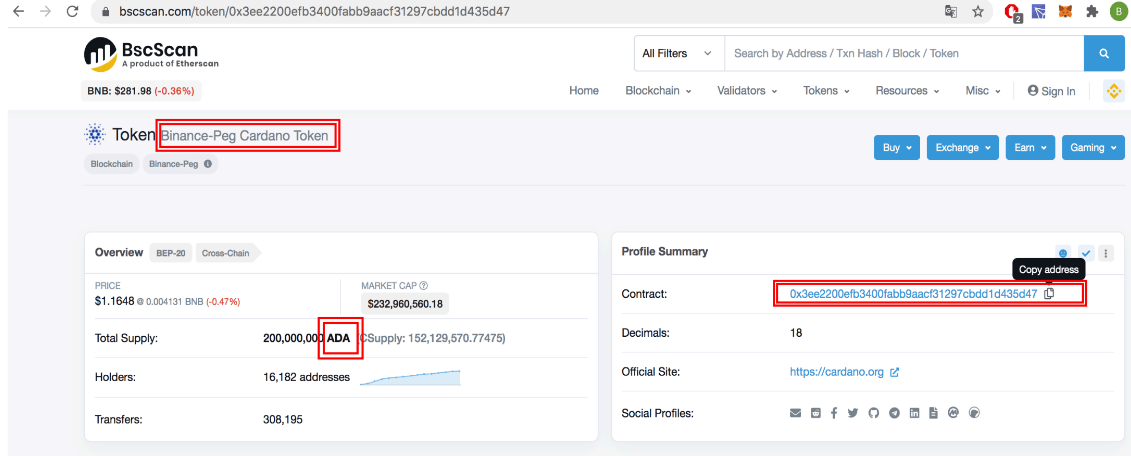Click the BNB price badge
The width and height of the screenshot is (1131, 456).
point(141,91)
